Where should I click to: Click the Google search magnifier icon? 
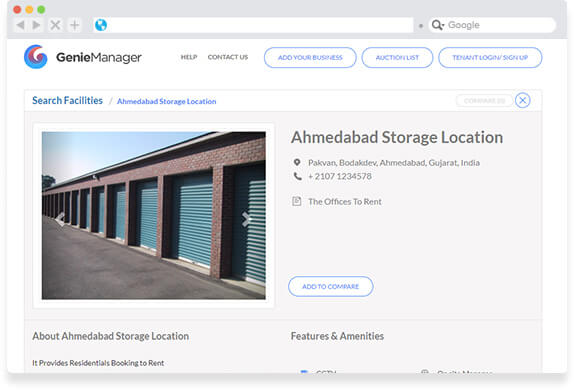click(437, 25)
